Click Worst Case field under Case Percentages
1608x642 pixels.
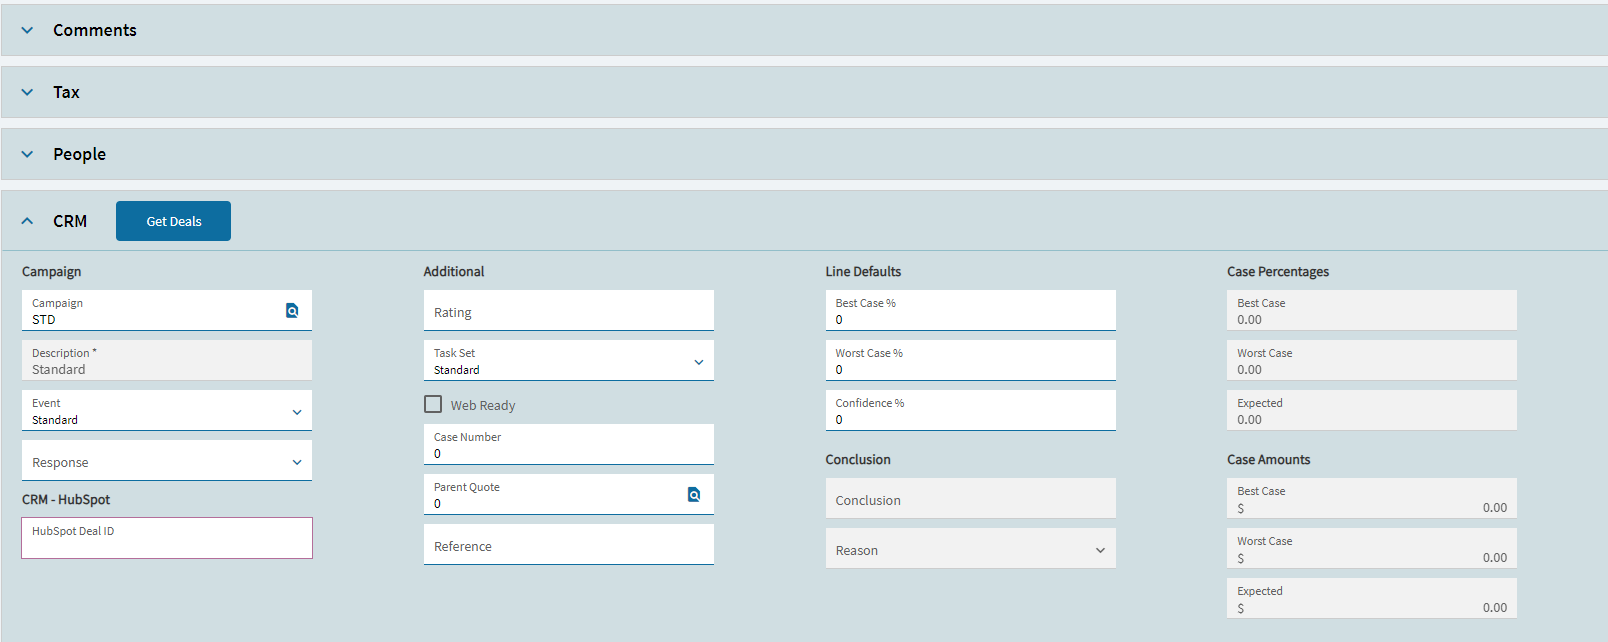[x=1372, y=360]
